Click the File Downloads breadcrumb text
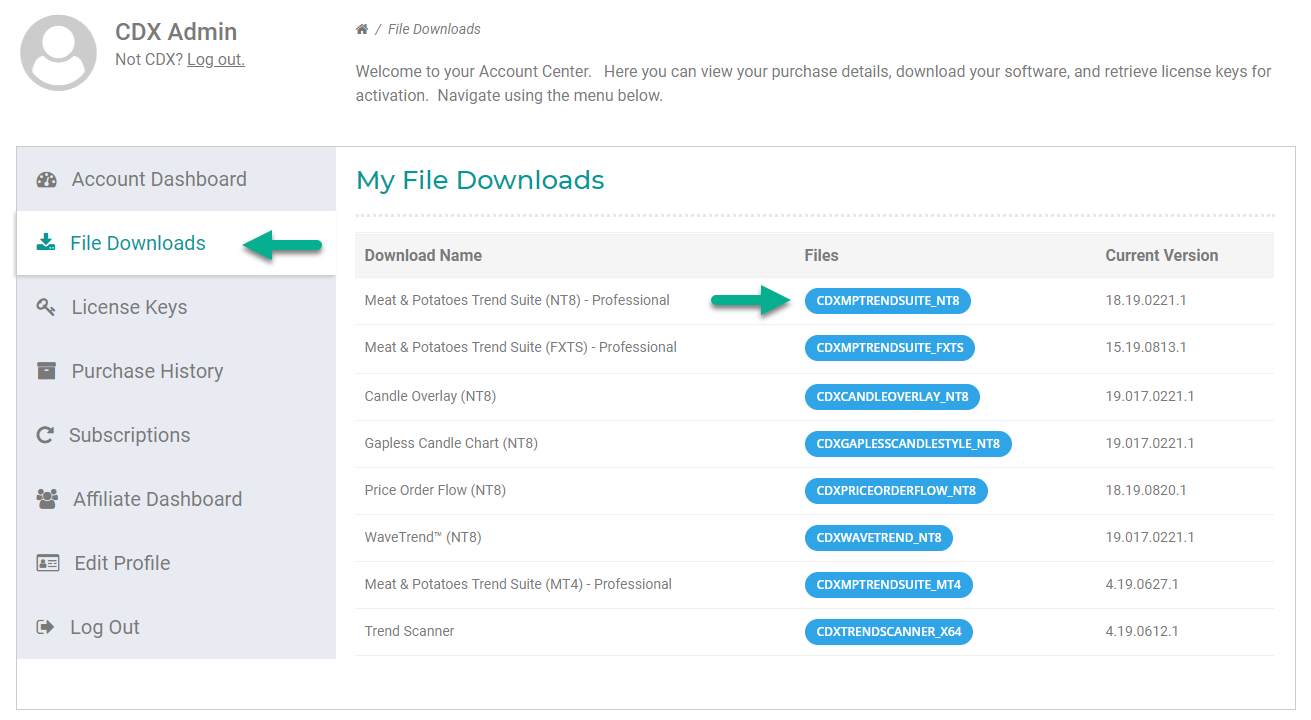Viewport: 1311px width, 720px height. click(434, 30)
